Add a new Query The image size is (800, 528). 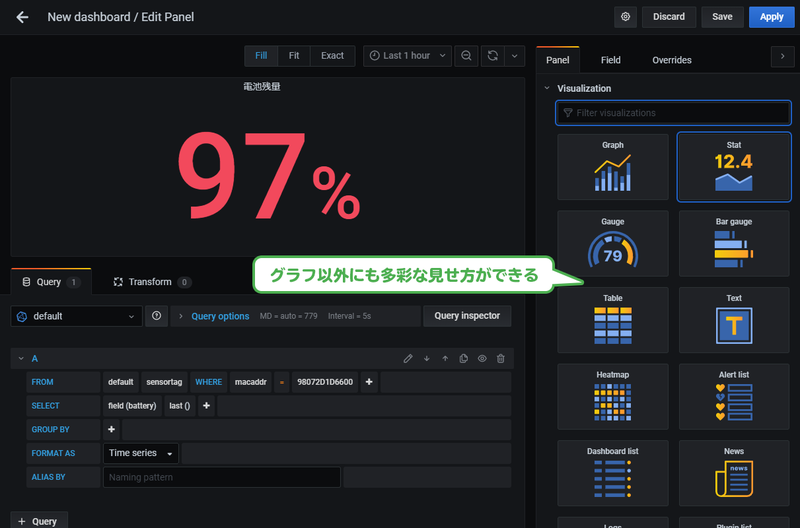point(39,520)
